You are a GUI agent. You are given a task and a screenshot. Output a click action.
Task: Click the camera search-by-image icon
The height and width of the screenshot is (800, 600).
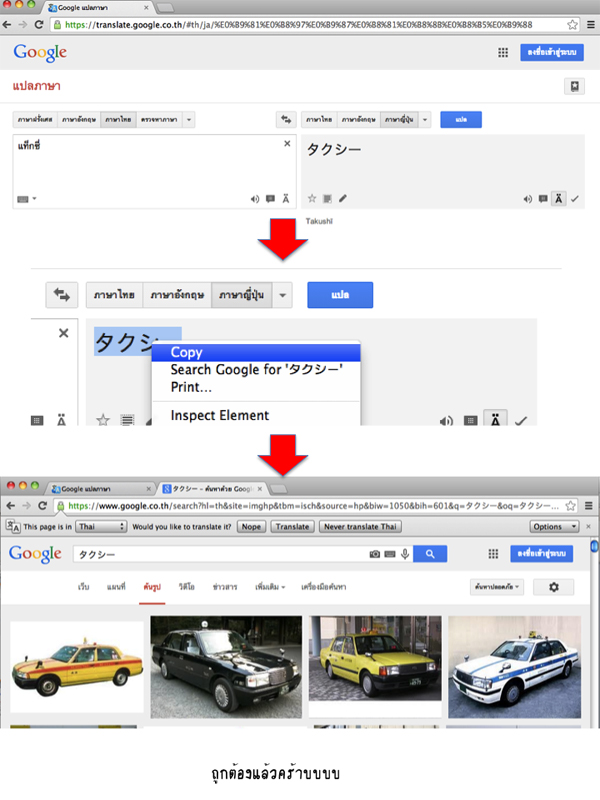pyautogui.click(x=374, y=554)
